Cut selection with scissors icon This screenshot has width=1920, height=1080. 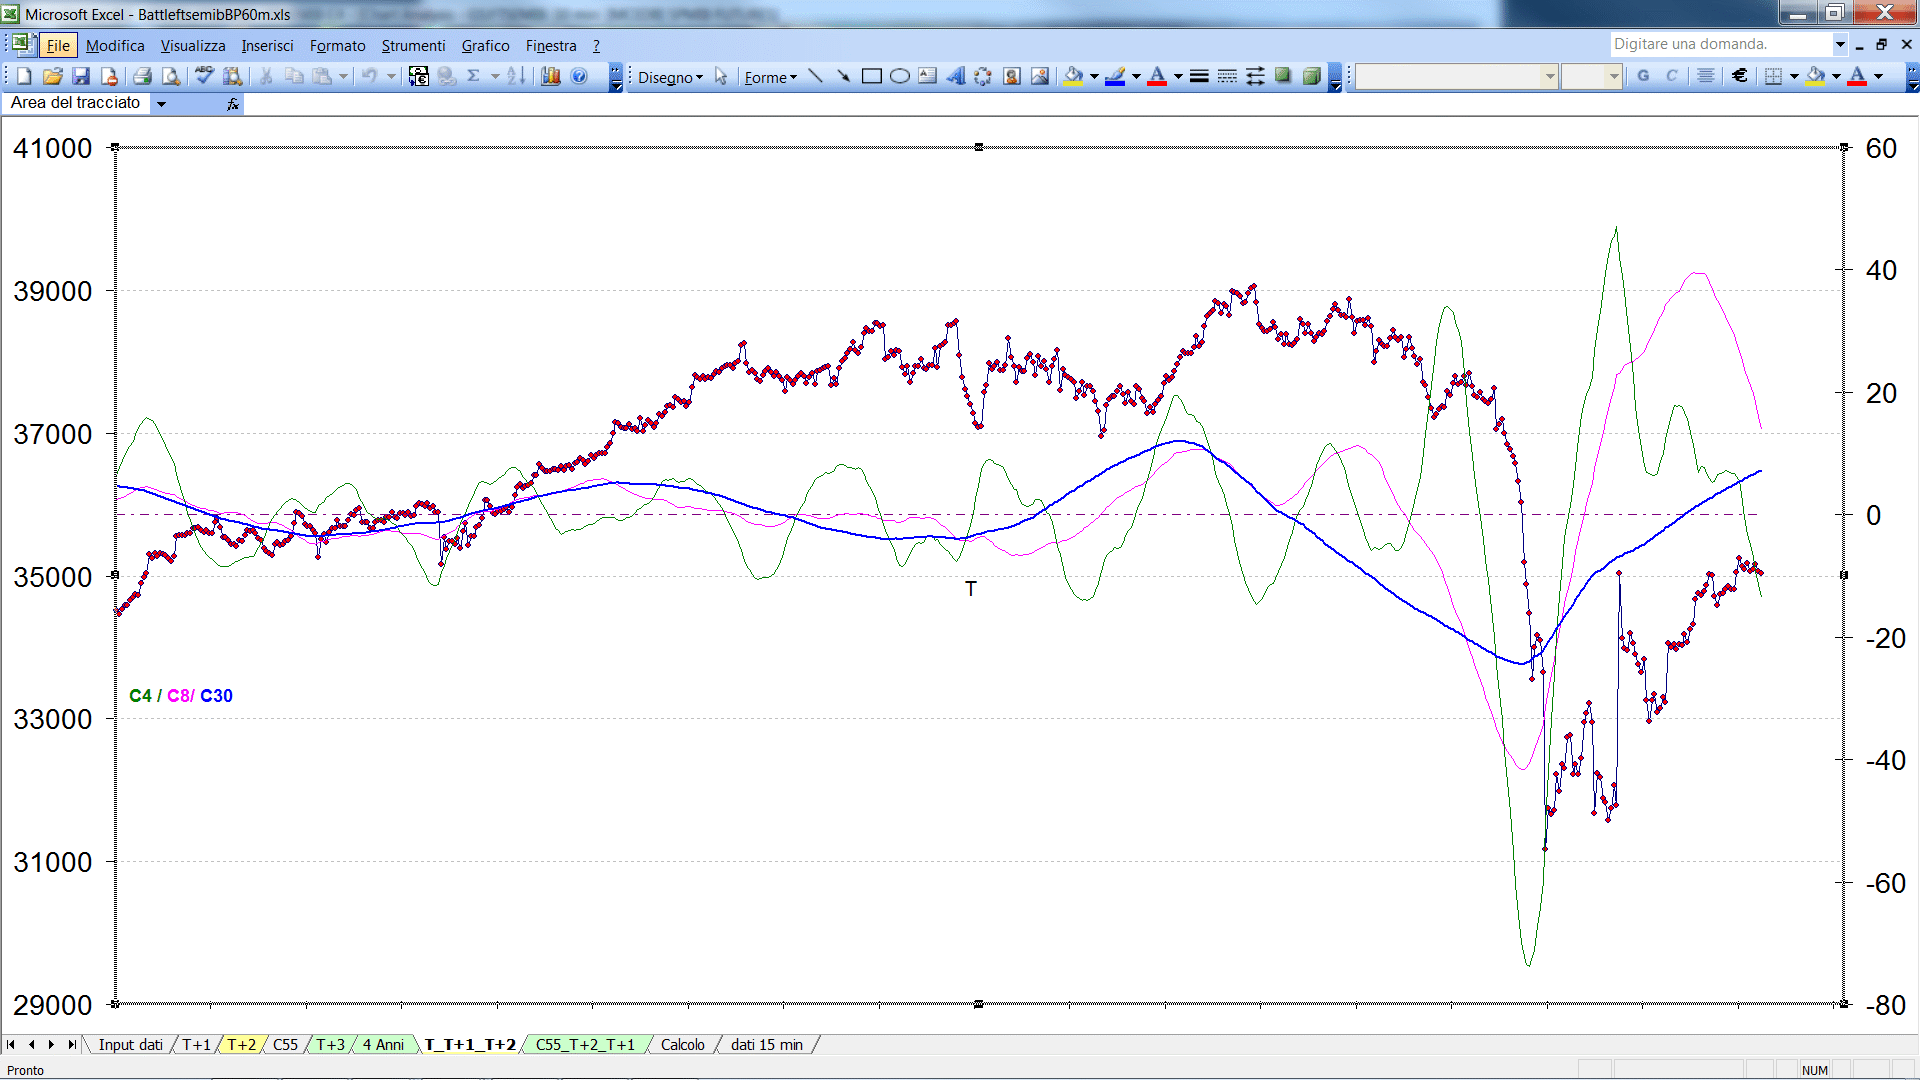[266, 76]
